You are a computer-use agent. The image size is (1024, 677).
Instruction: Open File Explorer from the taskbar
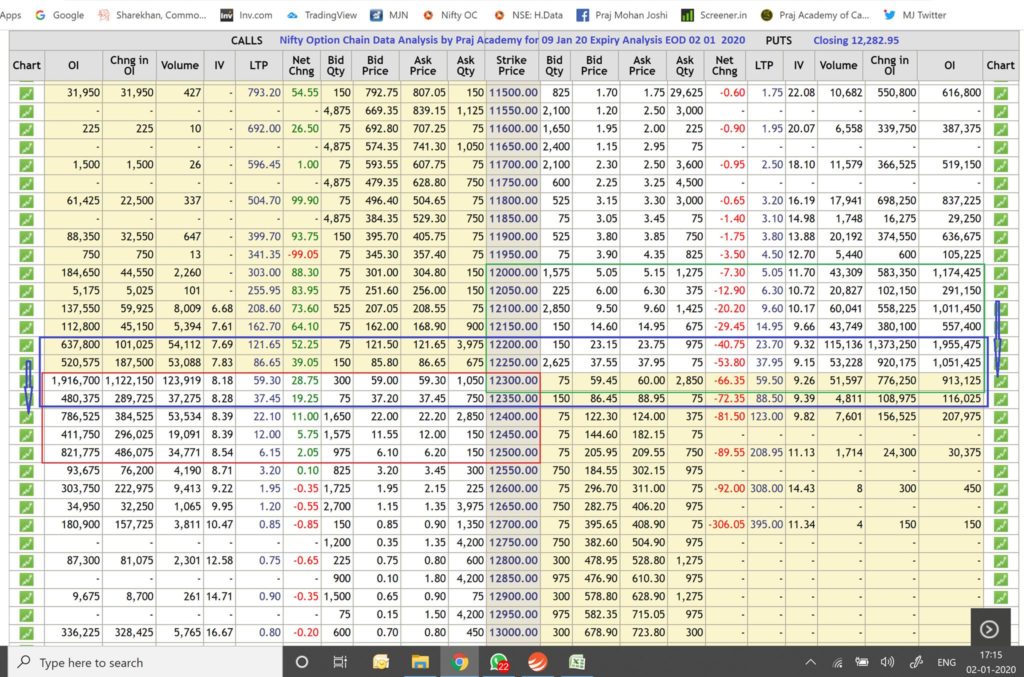click(x=381, y=662)
